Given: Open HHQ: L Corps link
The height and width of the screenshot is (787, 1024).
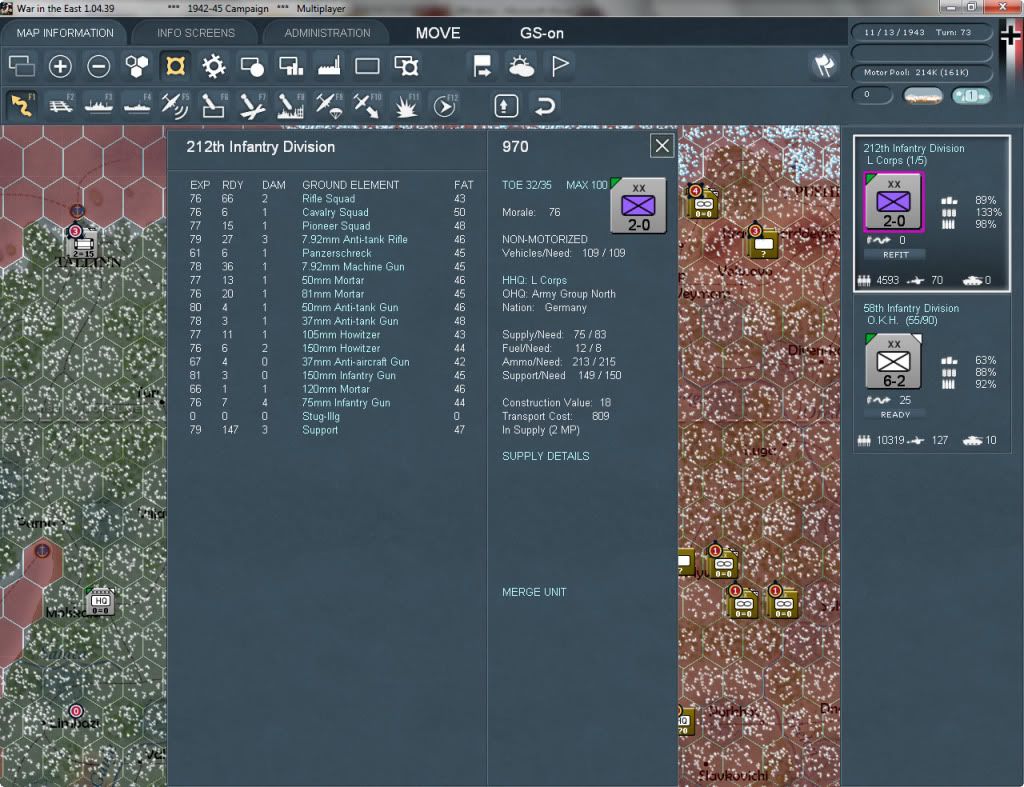Looking at the screenshot, I should [534, 280].
